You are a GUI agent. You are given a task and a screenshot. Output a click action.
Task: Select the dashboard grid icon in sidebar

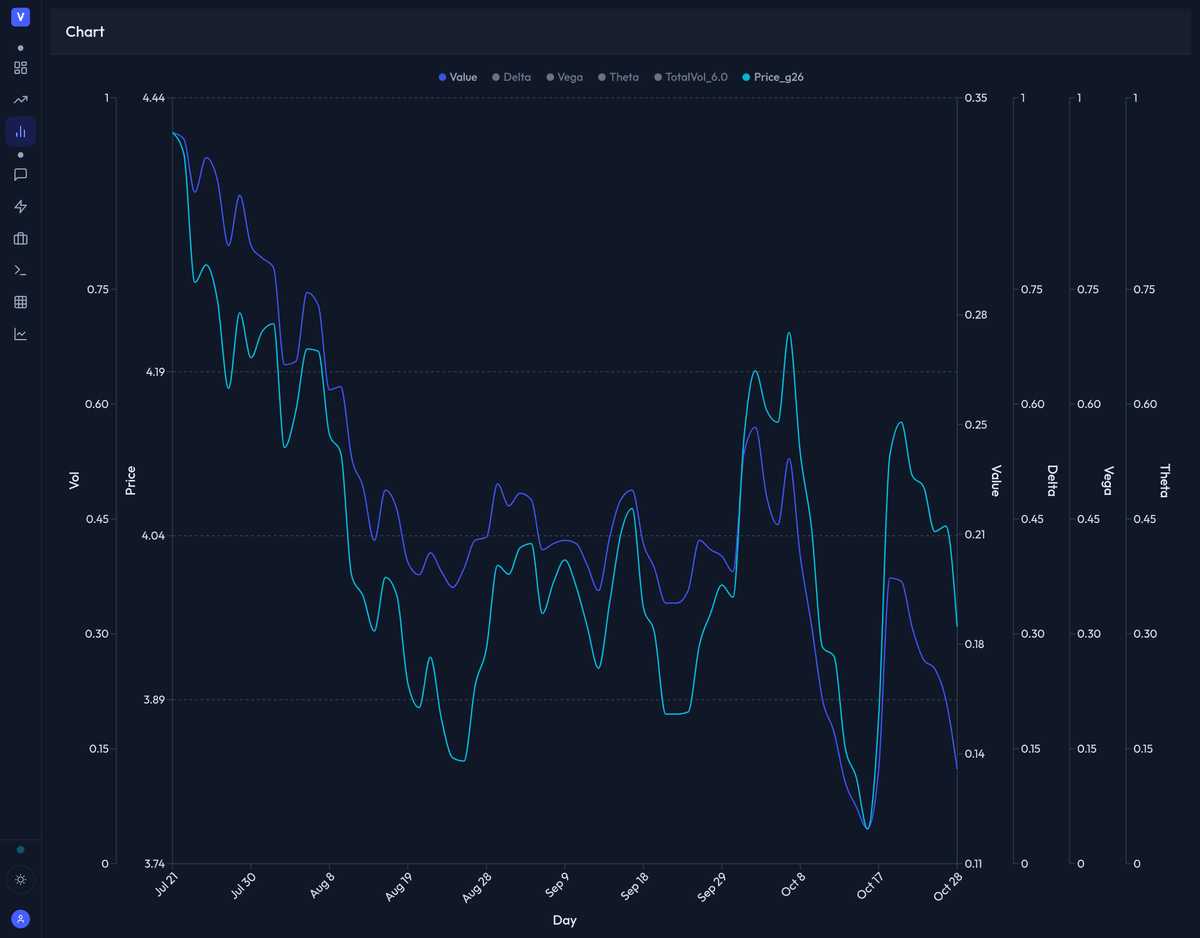tap(19, 68)
